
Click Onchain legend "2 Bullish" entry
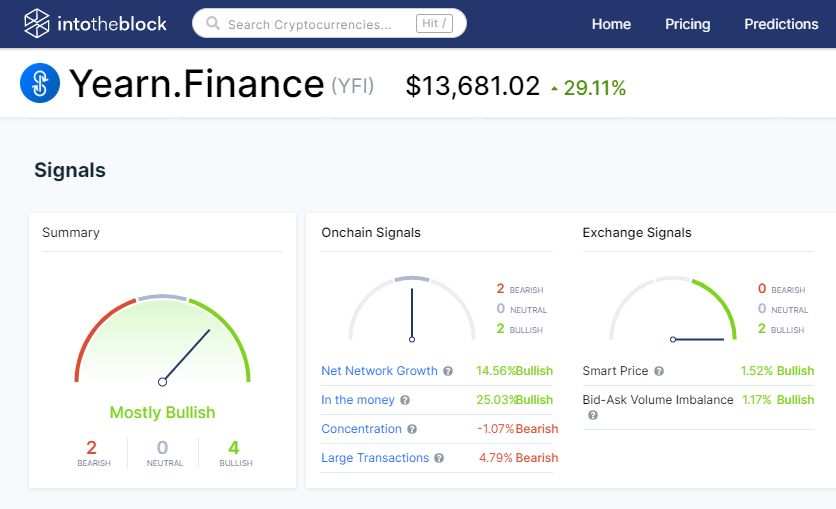[x=519, y=329]
